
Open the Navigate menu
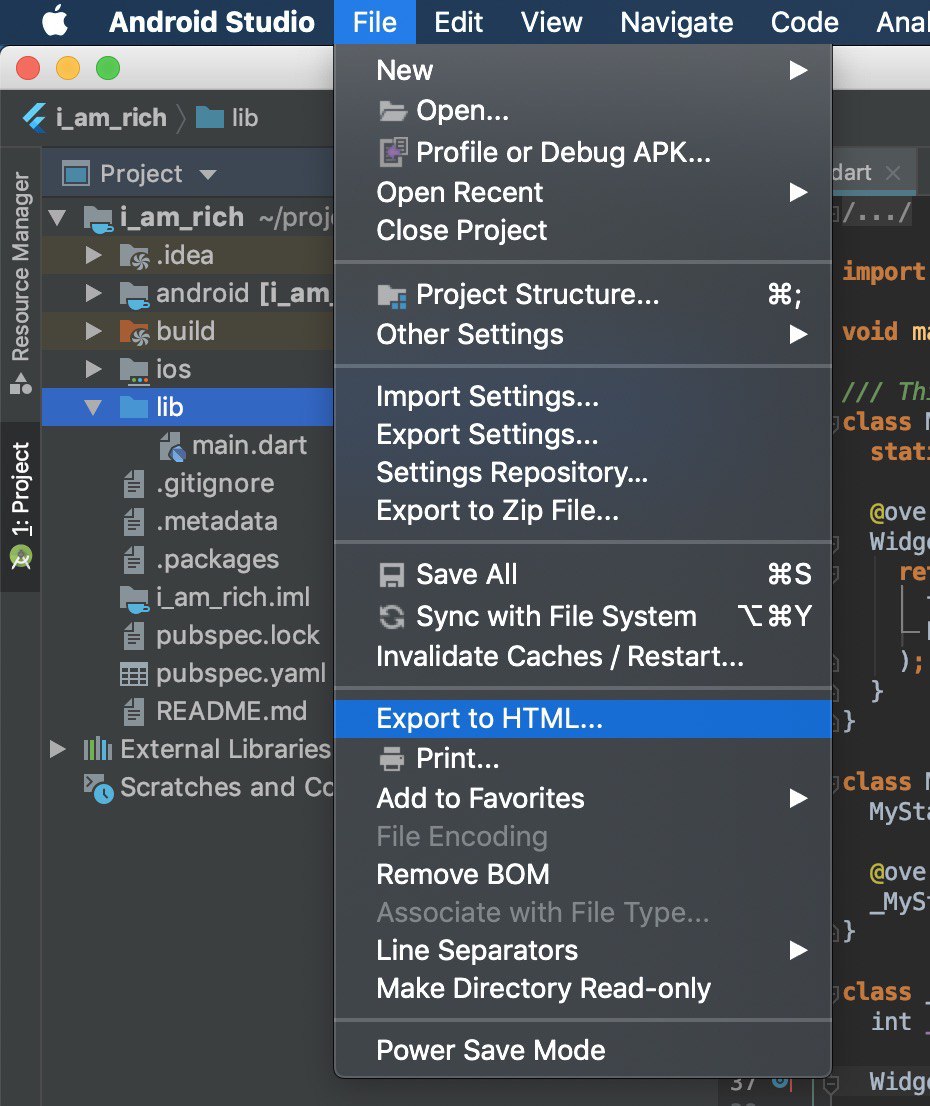[677, 23]
